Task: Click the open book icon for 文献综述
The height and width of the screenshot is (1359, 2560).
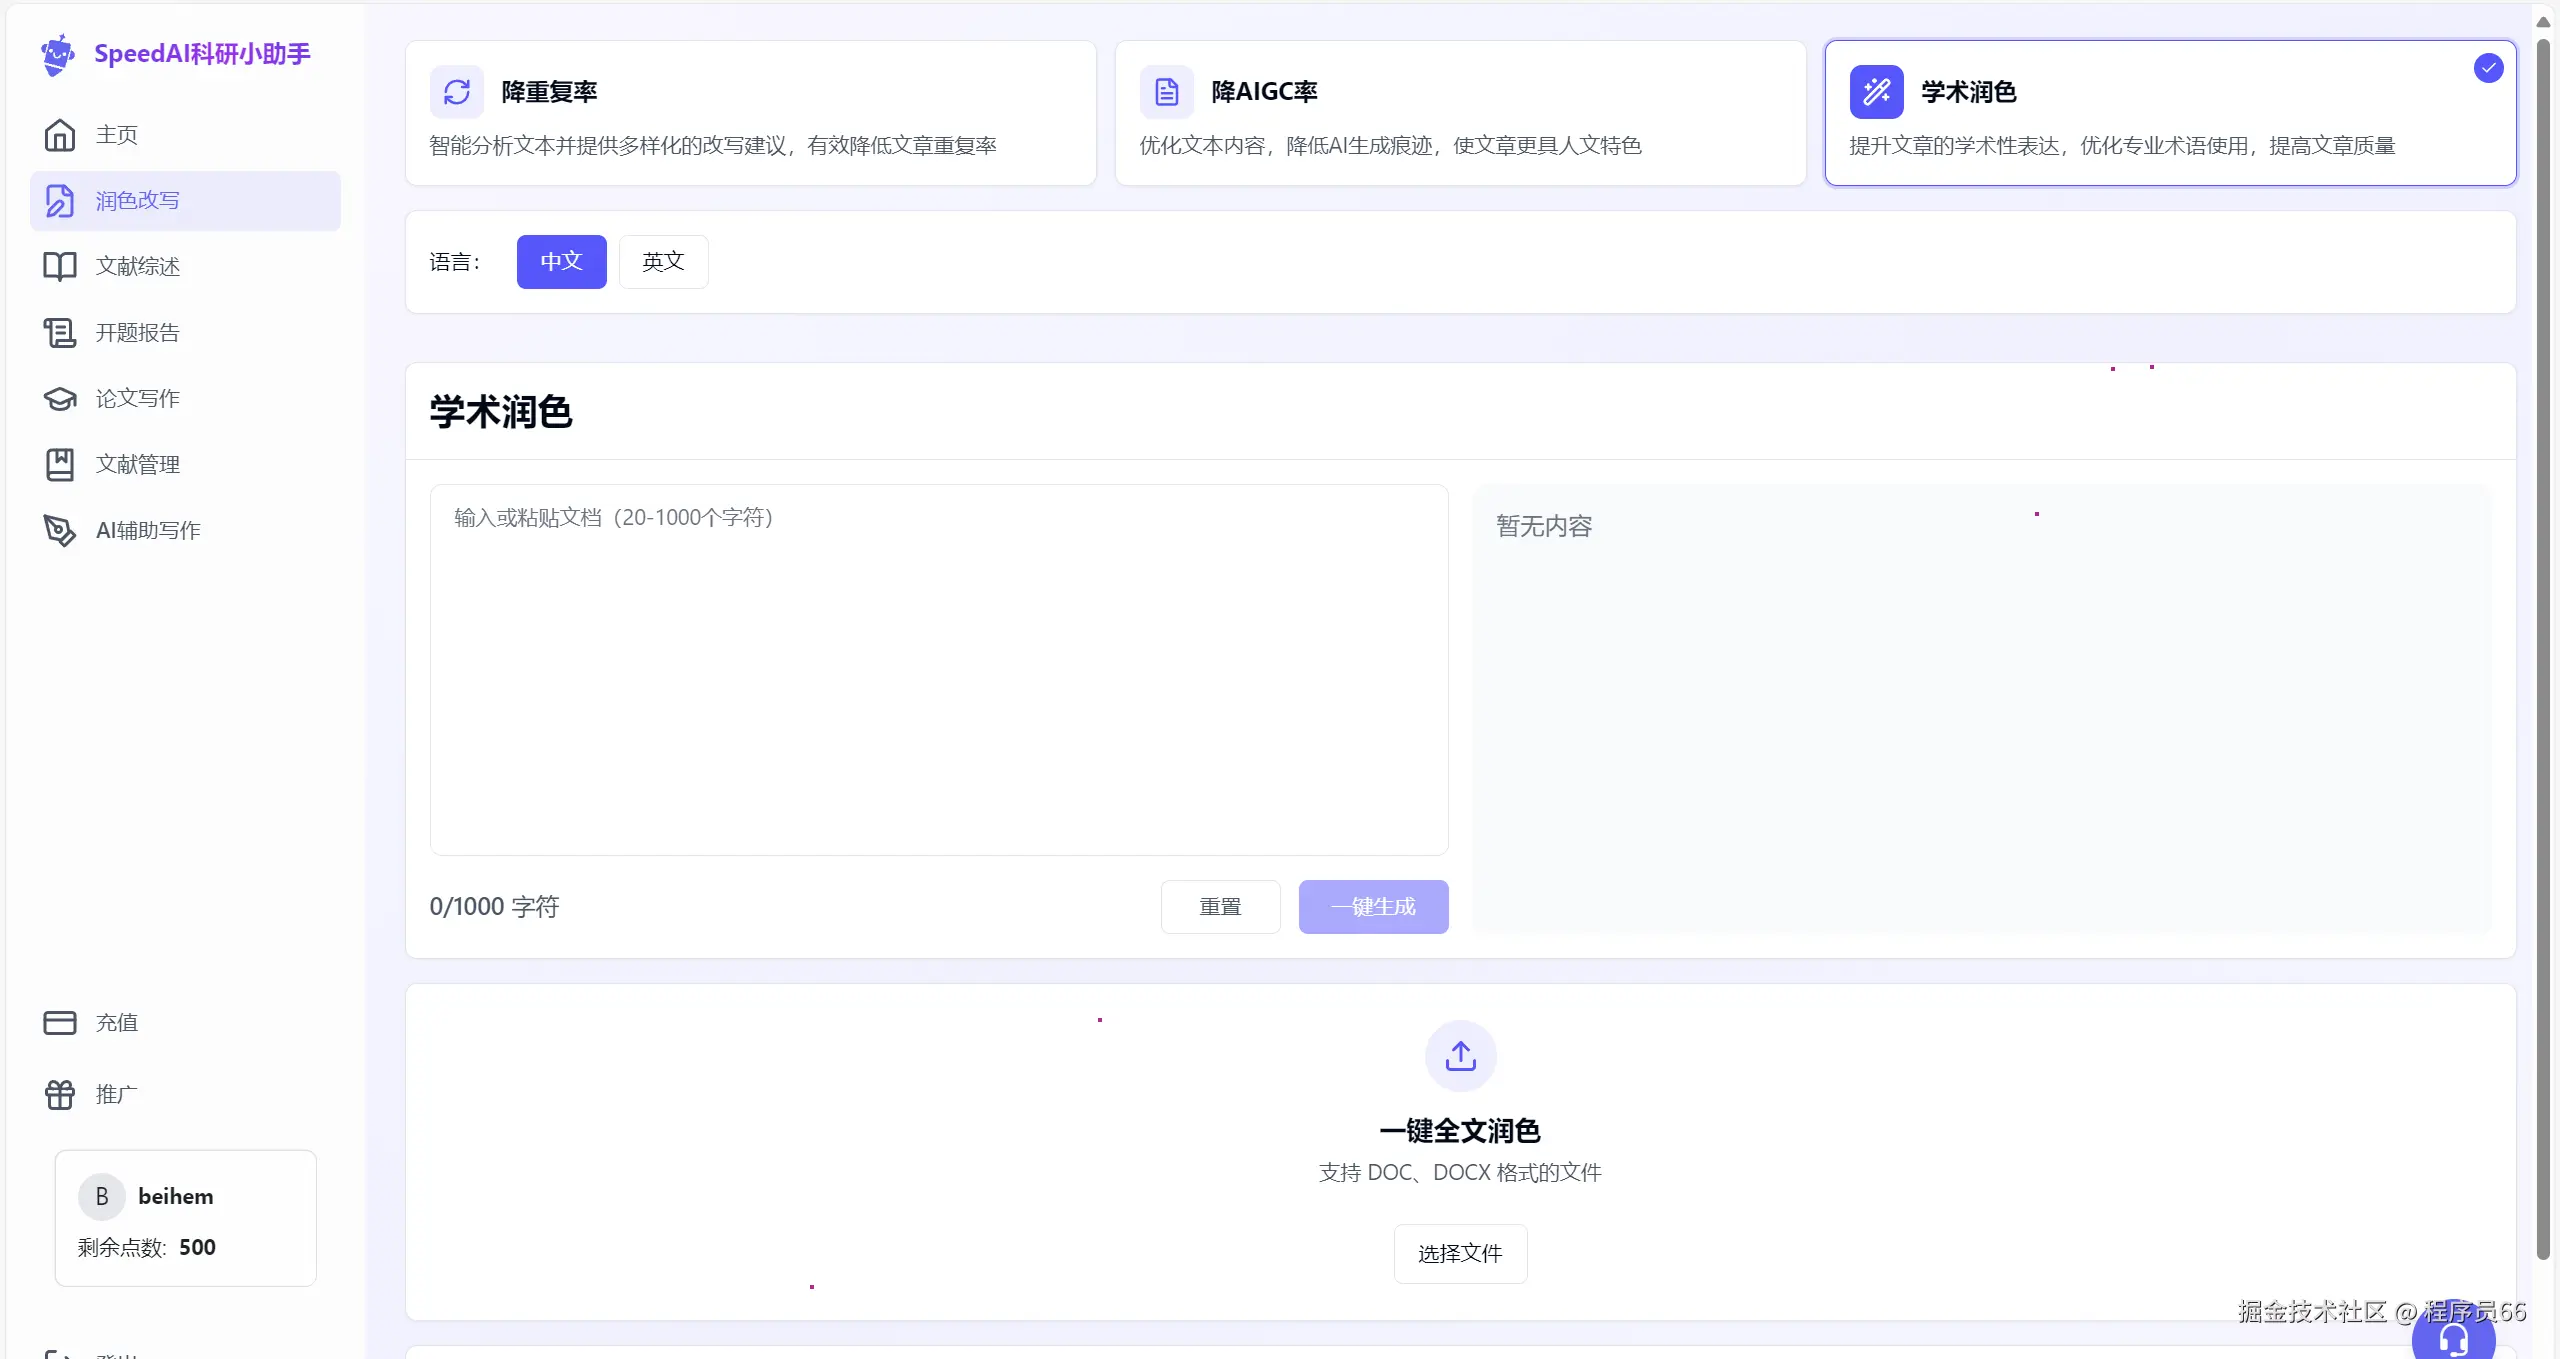Action: coord(60,266)
